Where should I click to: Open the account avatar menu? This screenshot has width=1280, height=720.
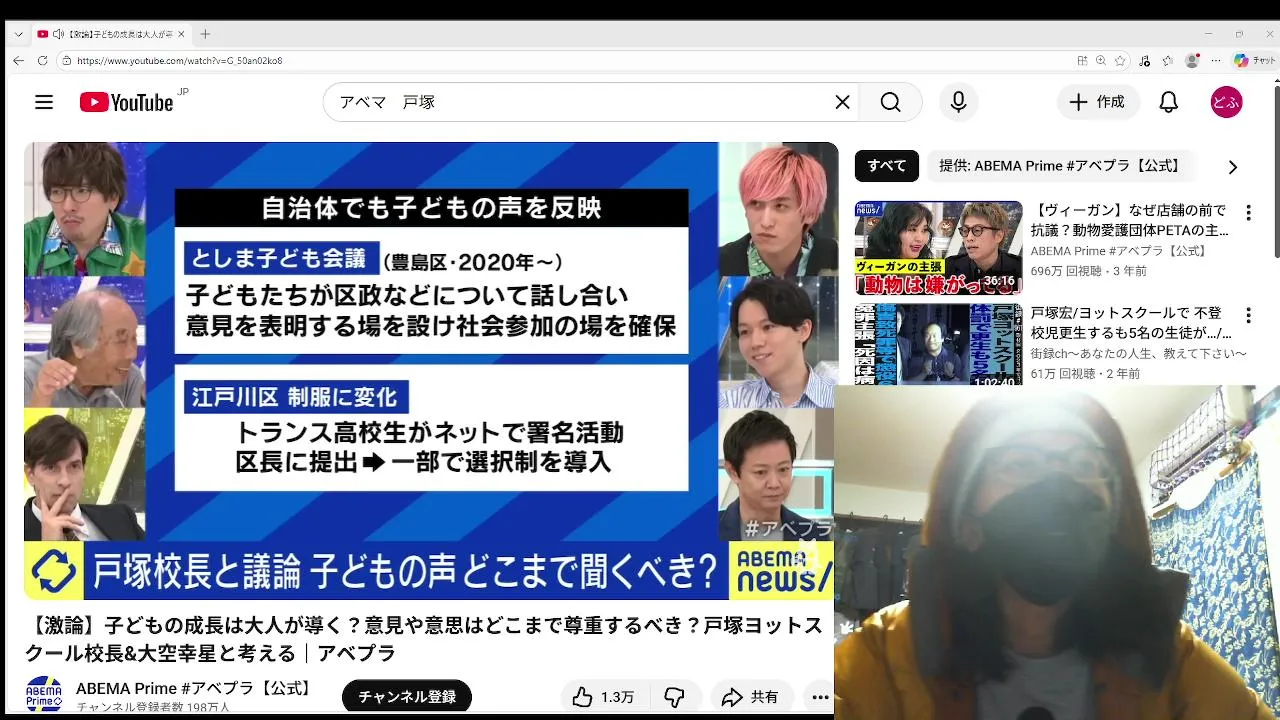click(1226, 102)
